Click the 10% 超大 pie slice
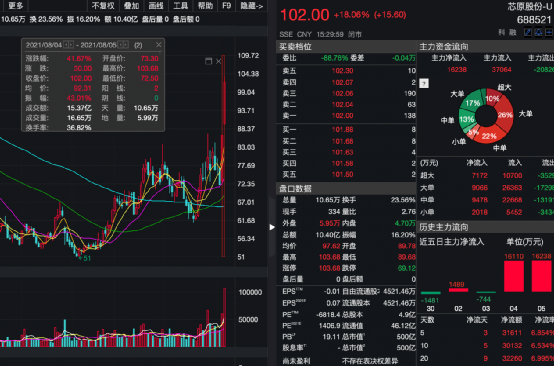This screenshot has height=366, width=554. [x=492, y=99]
